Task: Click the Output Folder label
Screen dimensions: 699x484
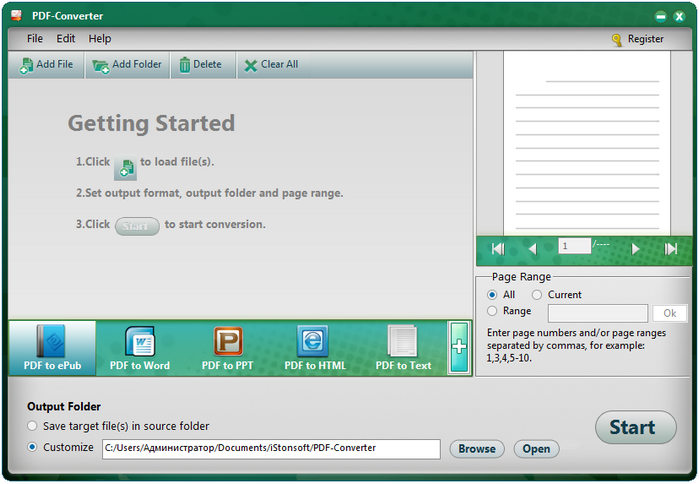Action: pos(64,406)
